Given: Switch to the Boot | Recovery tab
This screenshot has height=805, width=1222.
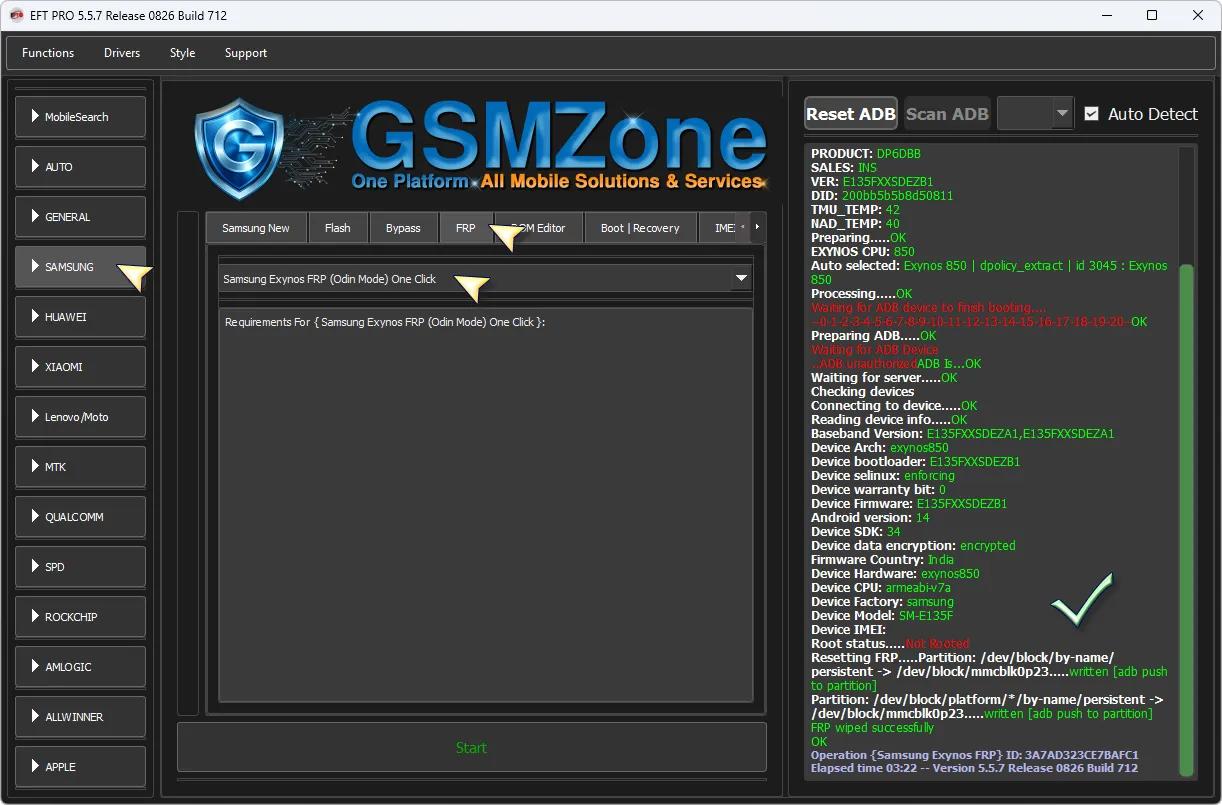Looking at the screenshot, I should pyautogui.click(x=640, y=228).
